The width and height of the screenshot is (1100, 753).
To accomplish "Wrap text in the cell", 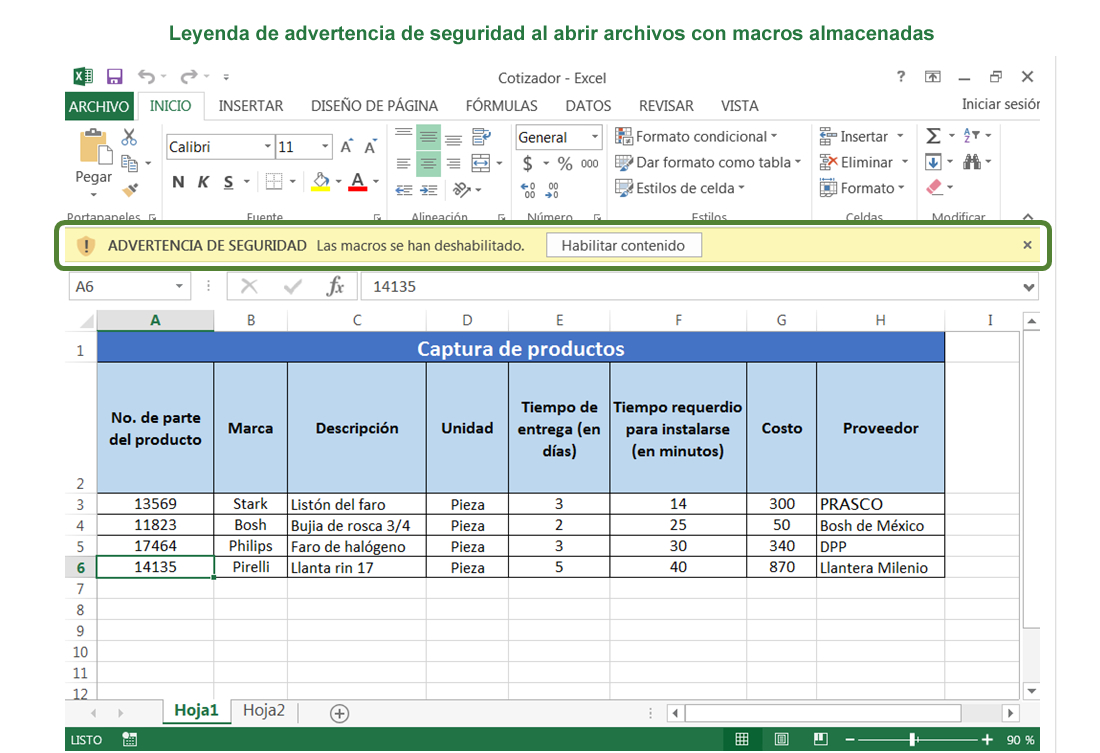I will click(481, 137).
